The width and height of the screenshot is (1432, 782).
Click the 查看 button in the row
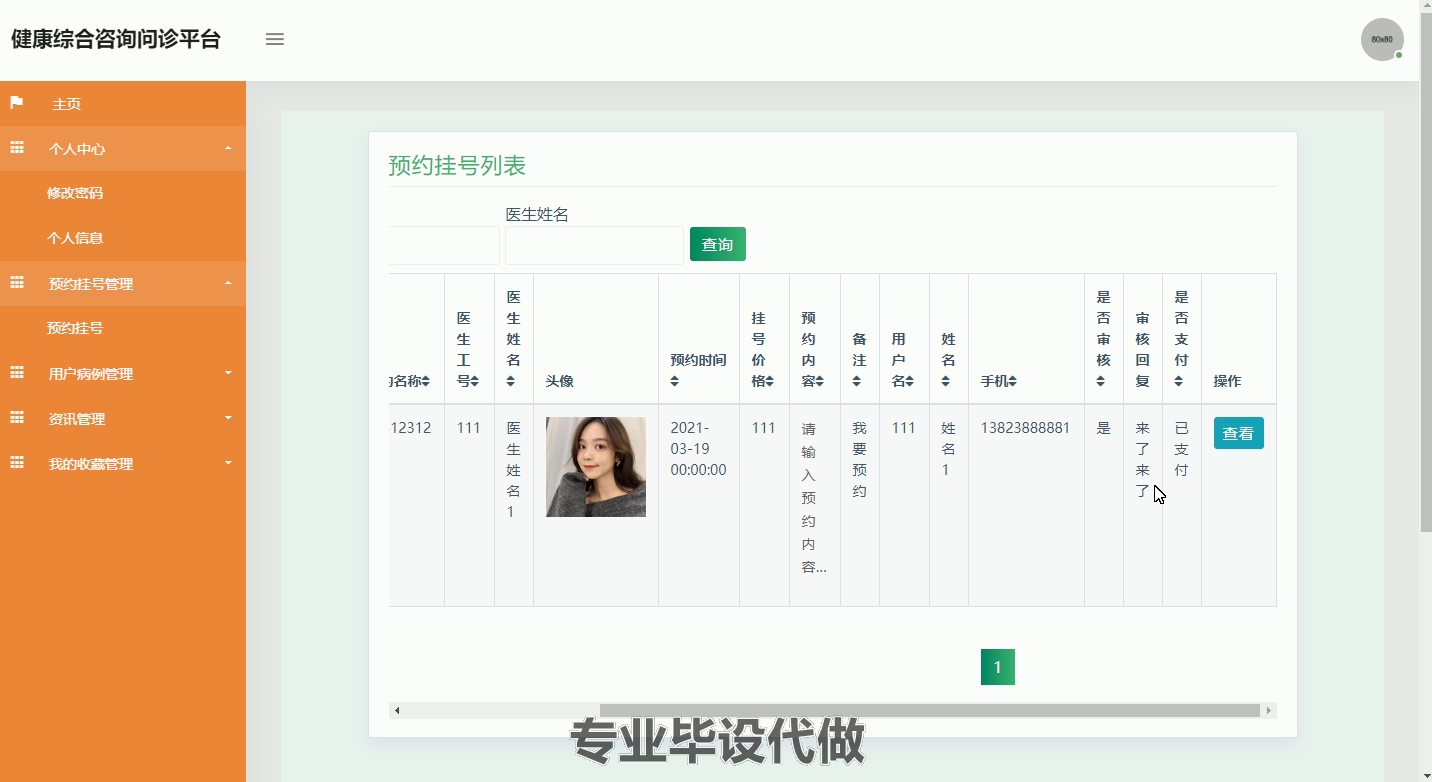pyautogui.click(x=1239, y=433)
